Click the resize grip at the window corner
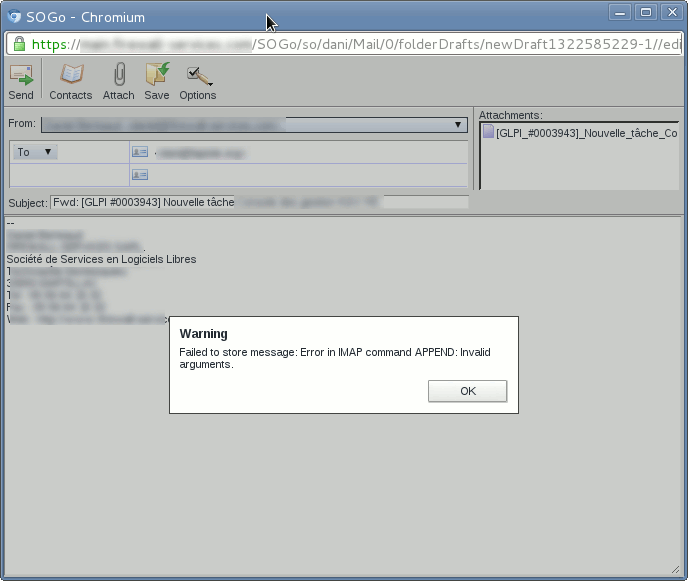688x581 pixels. pos(675,566)
